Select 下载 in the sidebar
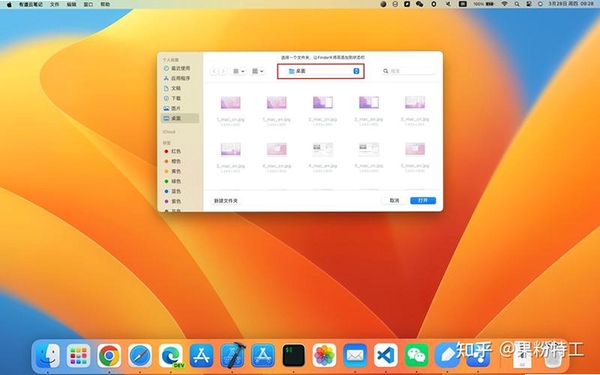 [x=180, y=98]
